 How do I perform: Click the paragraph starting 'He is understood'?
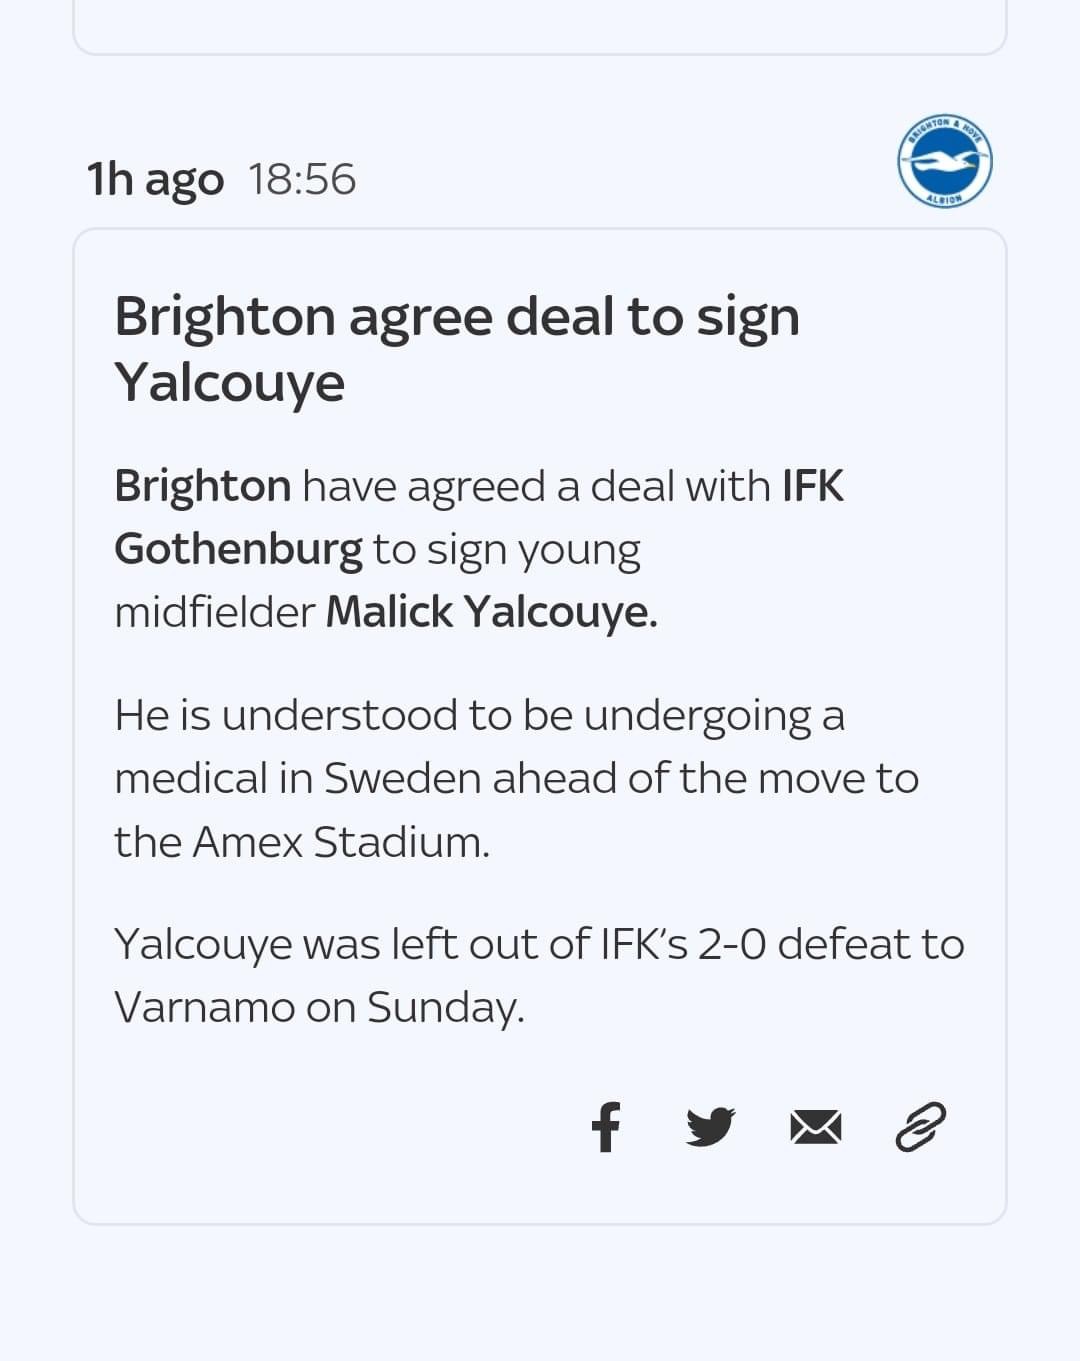[516, 779]
